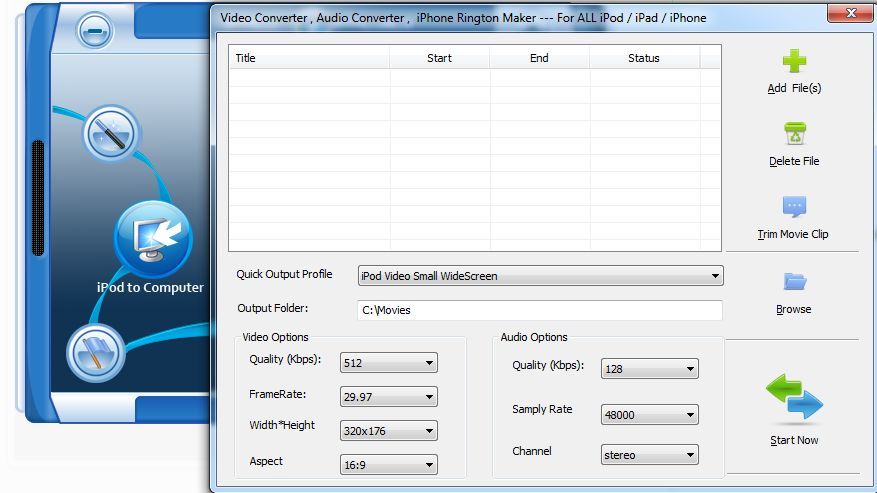Open the Width*Height 320x176 dropdown
877x493 pixels.
[x=389, y=431]
